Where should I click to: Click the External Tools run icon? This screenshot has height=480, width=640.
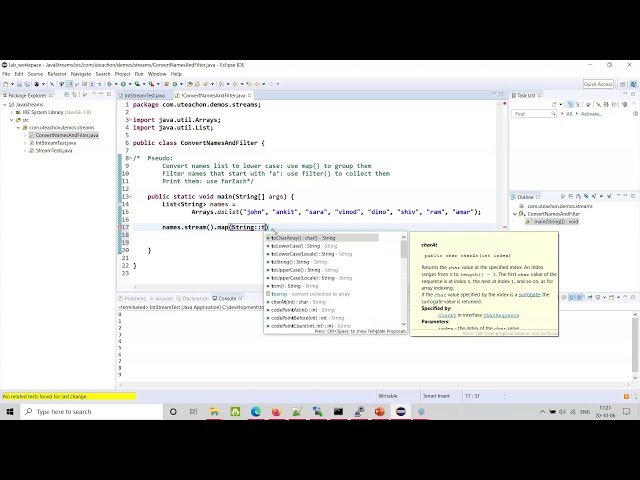(x=151, y=84)
